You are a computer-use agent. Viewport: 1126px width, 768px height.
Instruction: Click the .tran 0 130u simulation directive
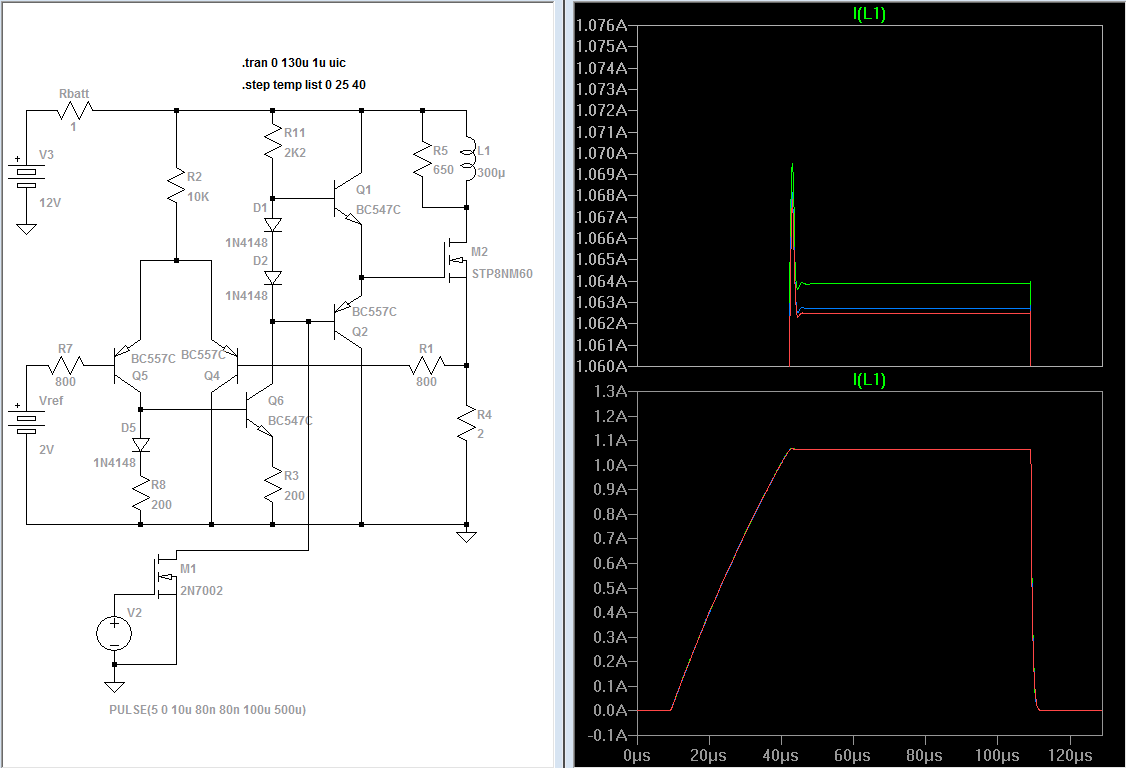point(294,64)
